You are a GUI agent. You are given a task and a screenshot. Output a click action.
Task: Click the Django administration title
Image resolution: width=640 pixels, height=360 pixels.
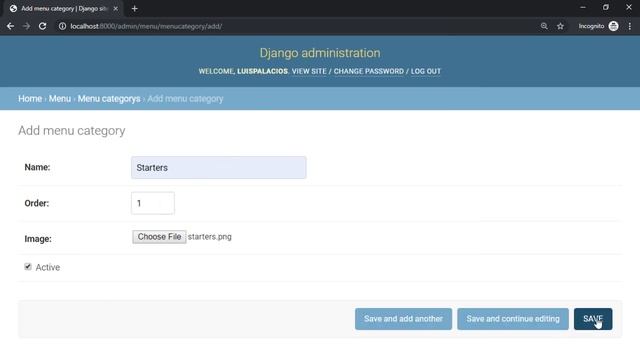pos(320,53)
